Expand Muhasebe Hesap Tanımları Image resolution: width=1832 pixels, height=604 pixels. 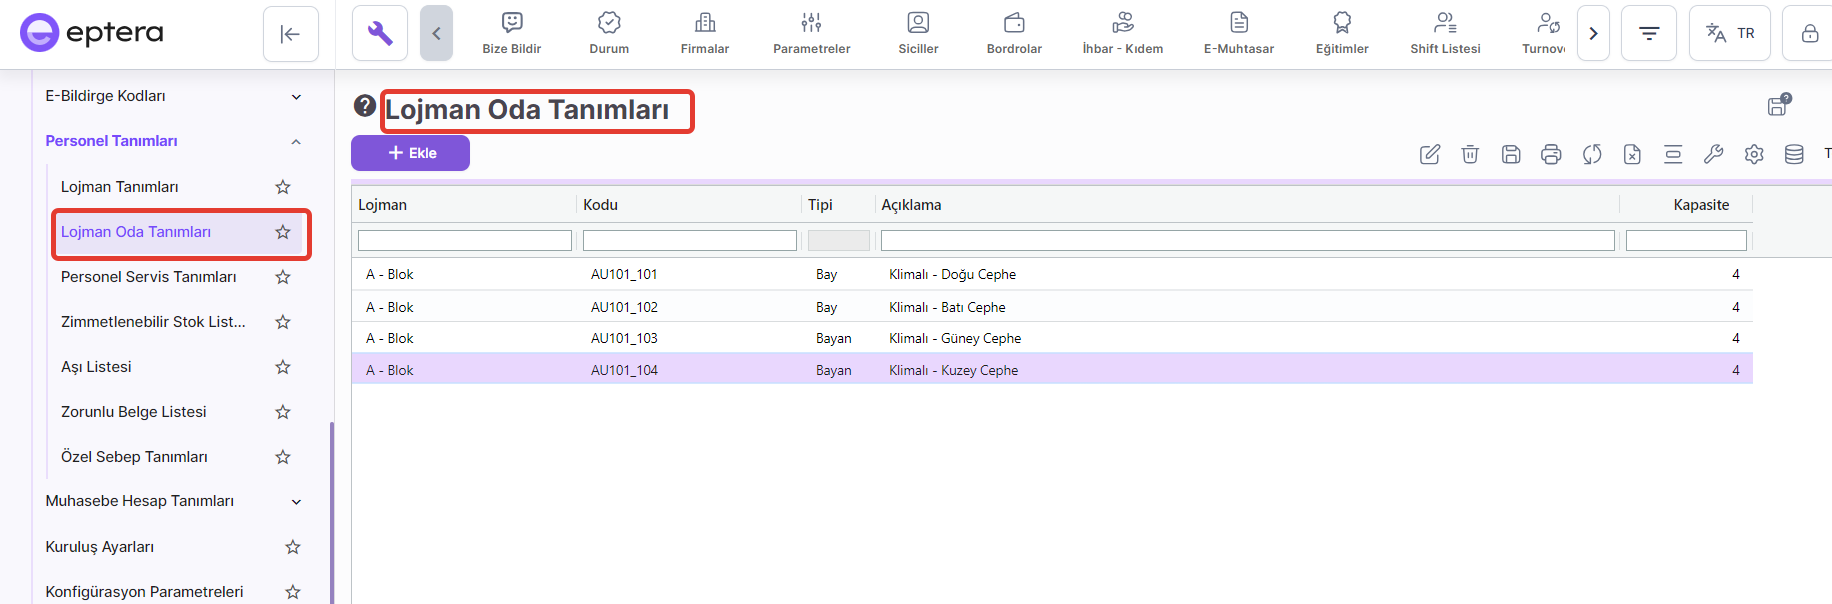(296, 502)
